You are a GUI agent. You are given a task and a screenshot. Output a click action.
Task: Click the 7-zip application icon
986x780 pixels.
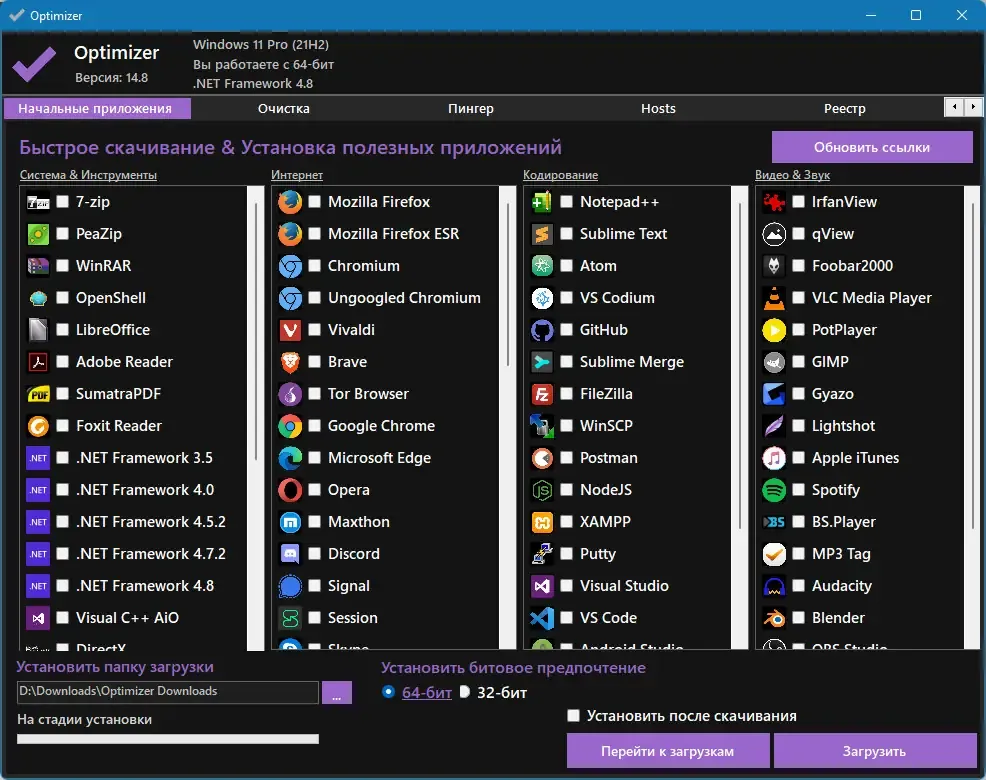tap(38, 203)
